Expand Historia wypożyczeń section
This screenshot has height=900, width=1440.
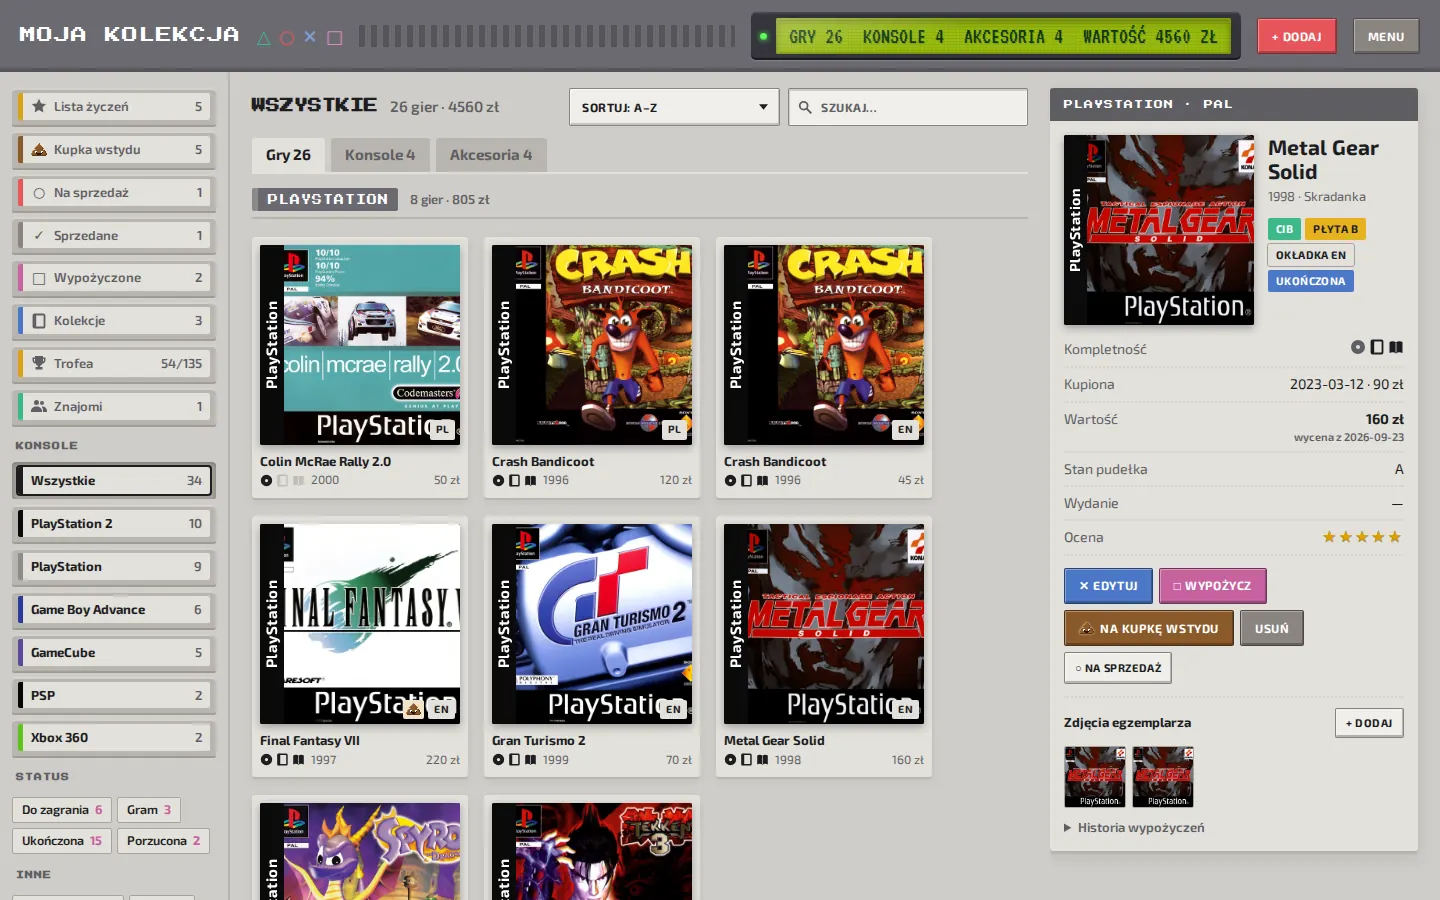click(x=1134, y=828)
